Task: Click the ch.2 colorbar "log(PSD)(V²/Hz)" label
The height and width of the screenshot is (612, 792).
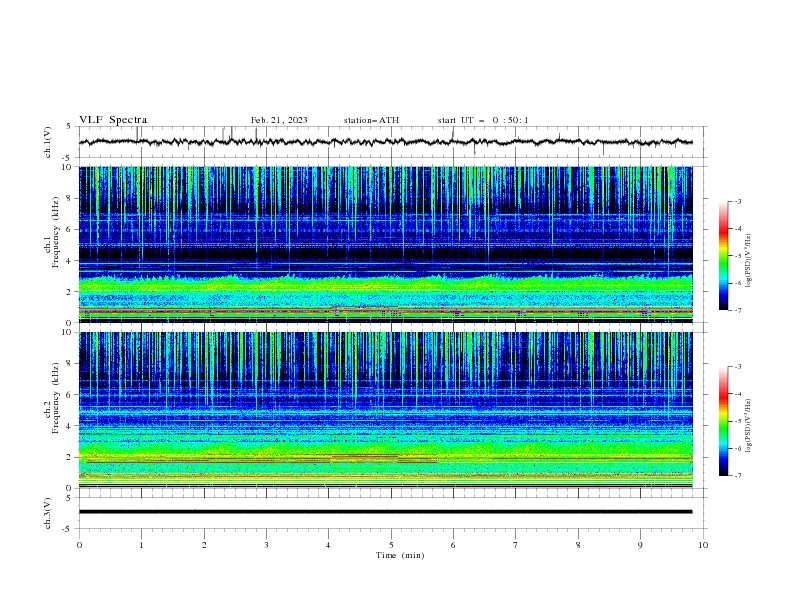Action: pos(750,426)
